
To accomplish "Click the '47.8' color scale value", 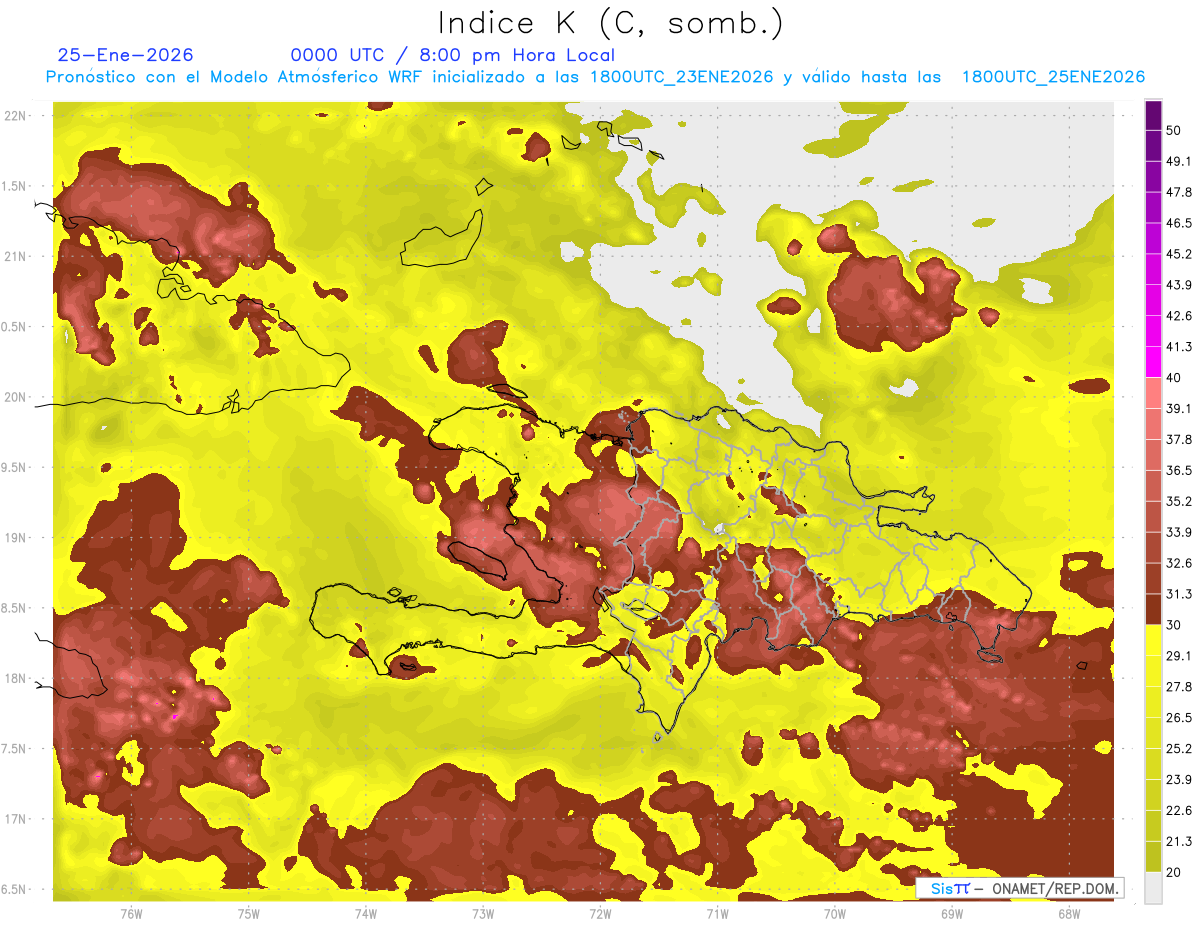I will [1179, 192].
